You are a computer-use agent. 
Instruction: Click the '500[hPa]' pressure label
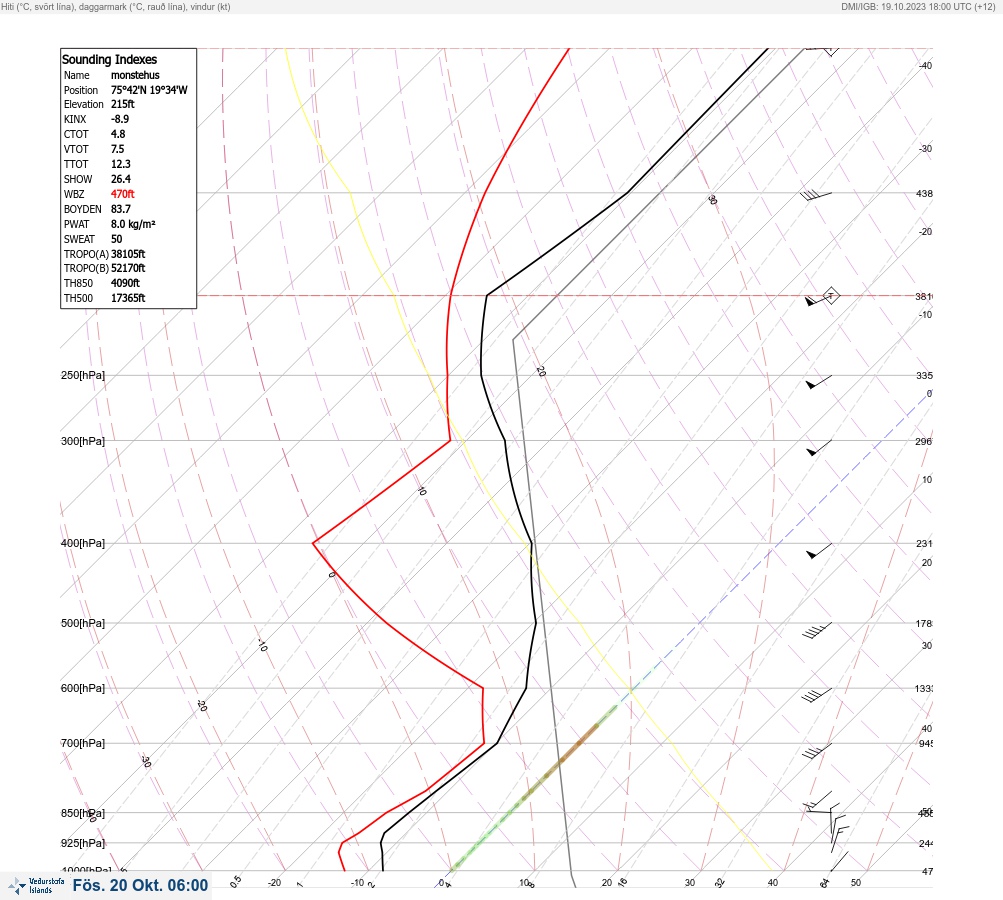click(x=83, y=623)
